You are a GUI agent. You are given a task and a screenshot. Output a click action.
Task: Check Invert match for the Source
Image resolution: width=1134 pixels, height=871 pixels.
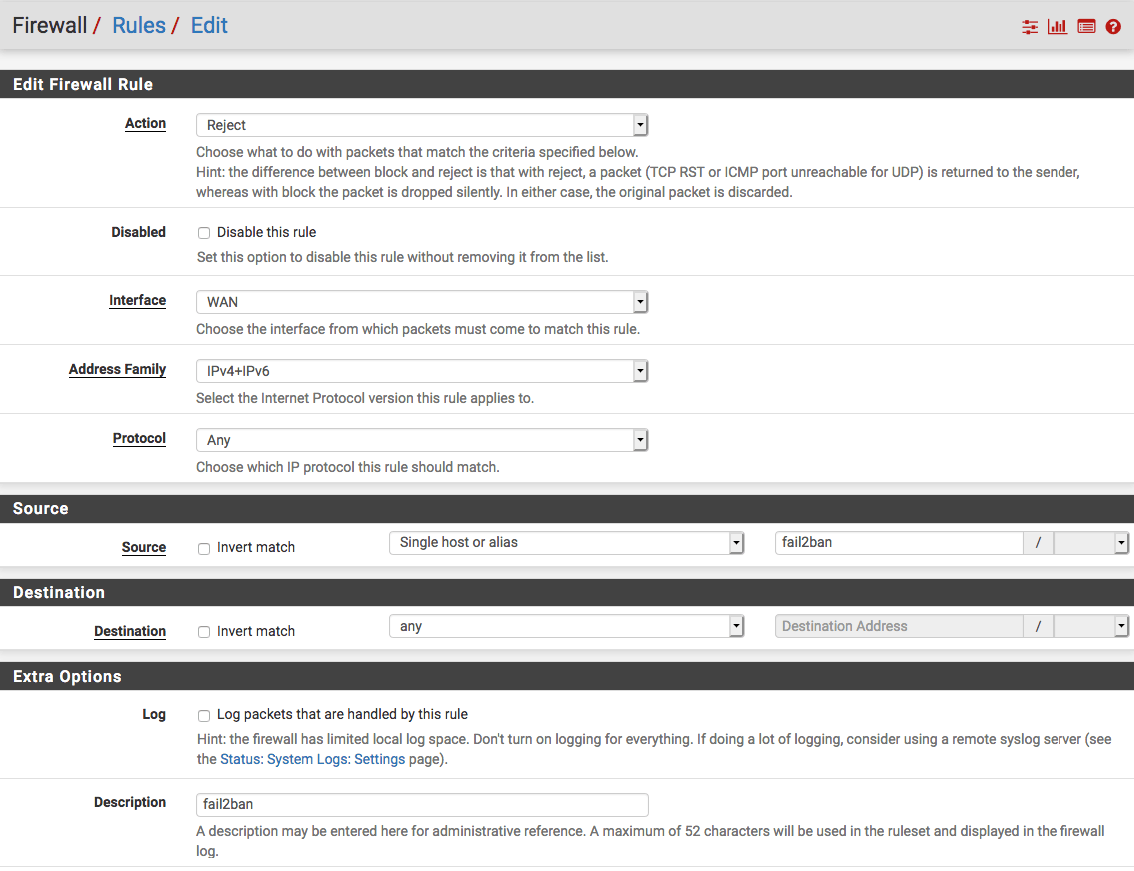point(204,548)
